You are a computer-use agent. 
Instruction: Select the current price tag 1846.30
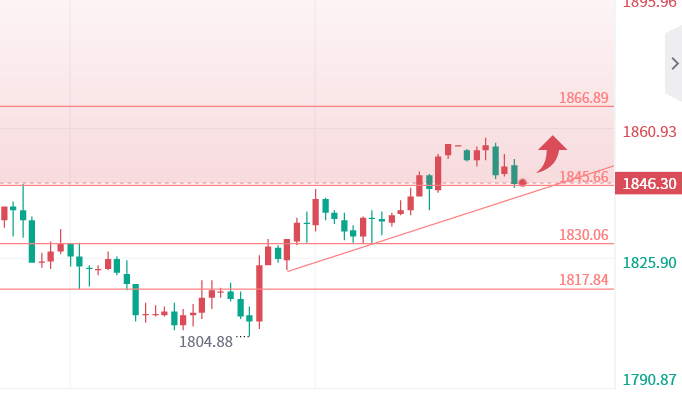tap(649, 184)
